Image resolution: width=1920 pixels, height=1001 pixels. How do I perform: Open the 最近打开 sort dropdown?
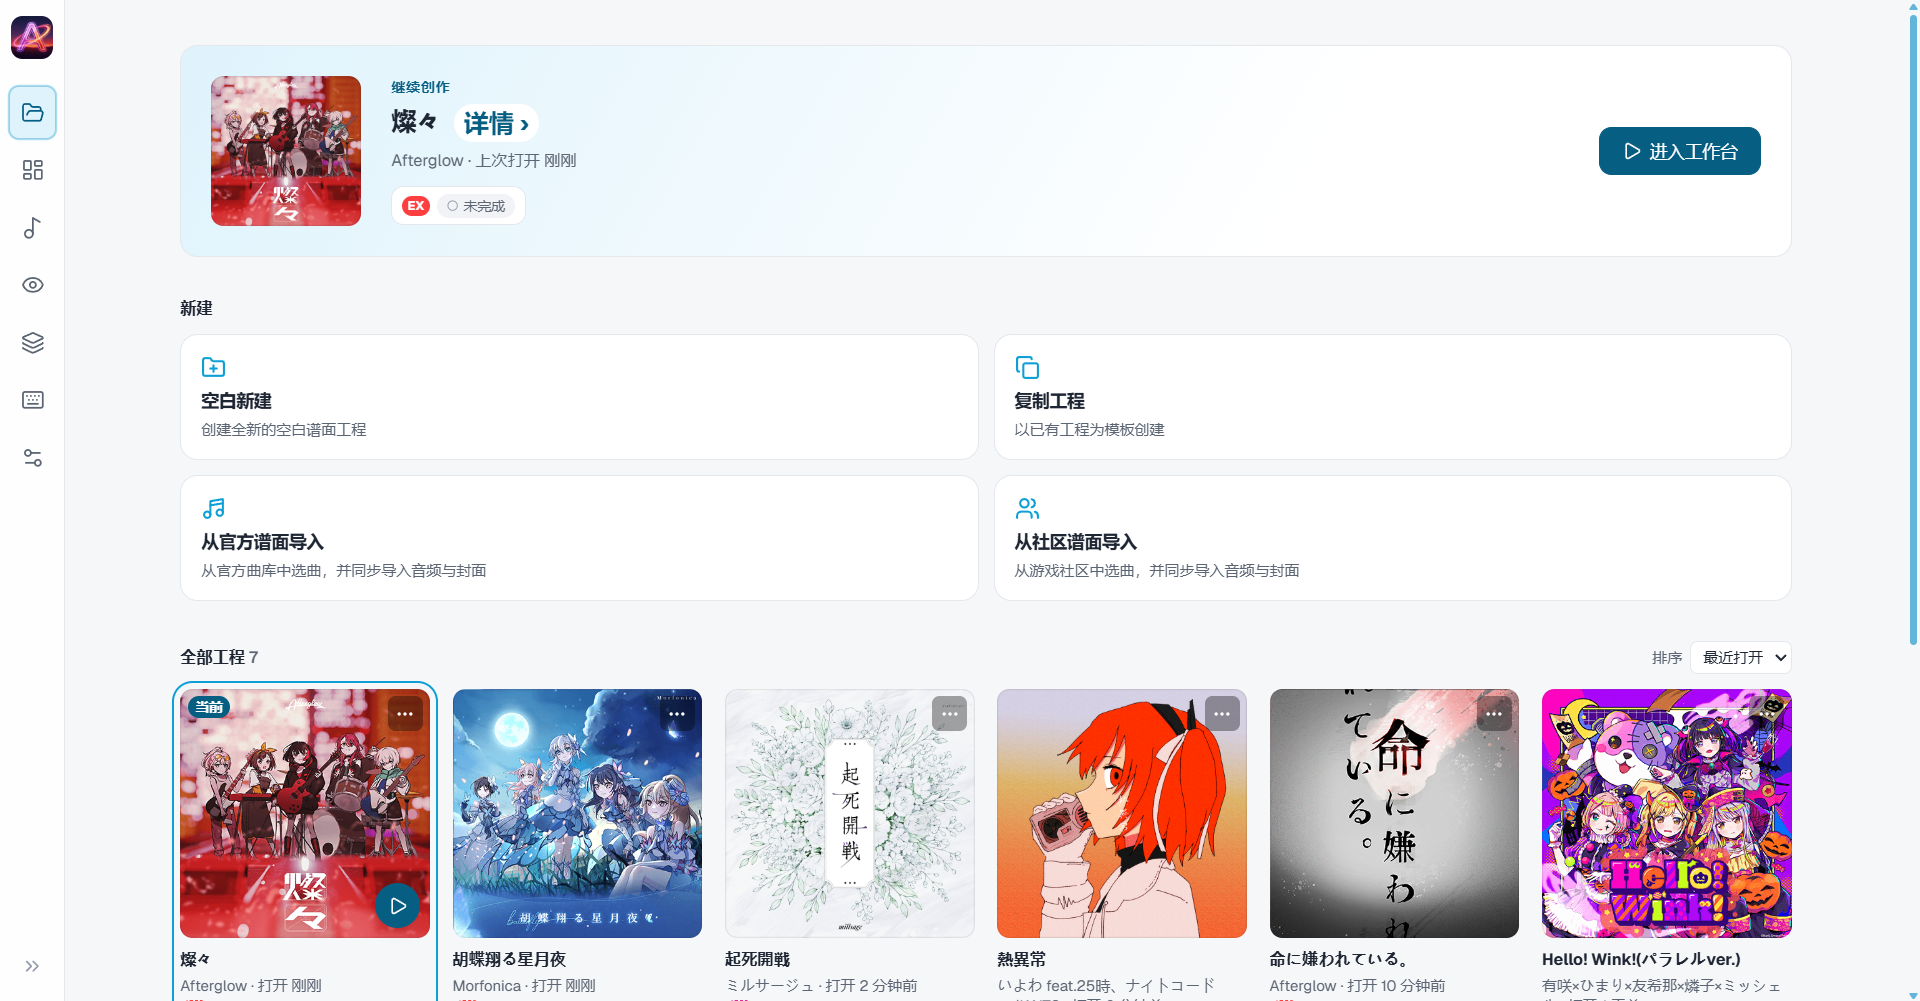[x=1741, y=657]
